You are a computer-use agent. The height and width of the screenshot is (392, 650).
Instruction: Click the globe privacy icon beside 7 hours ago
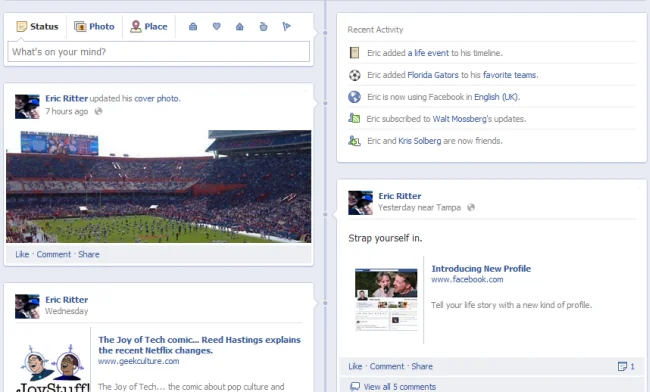[x=98, y=111]
